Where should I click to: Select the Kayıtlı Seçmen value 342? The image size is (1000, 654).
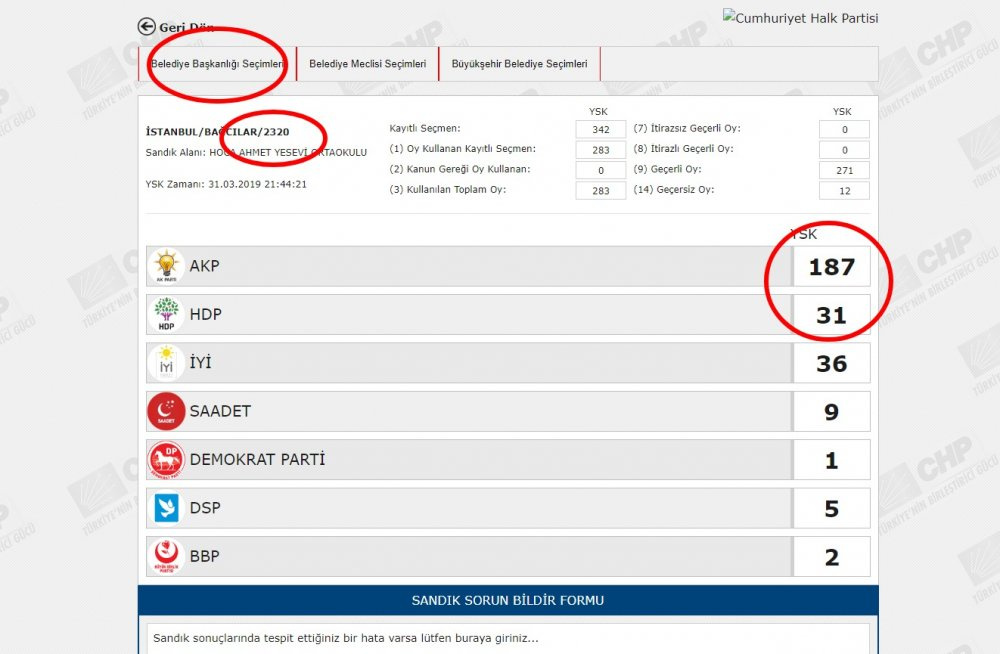pos(601,130)
